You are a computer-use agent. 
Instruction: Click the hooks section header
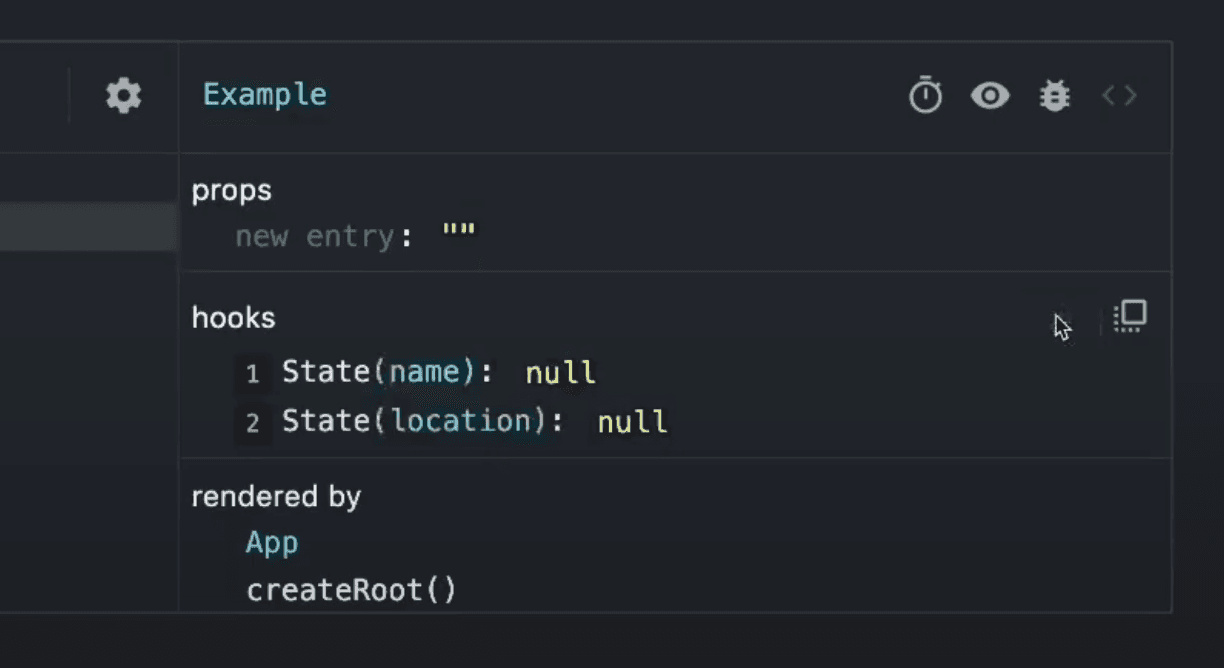point(234,318)
